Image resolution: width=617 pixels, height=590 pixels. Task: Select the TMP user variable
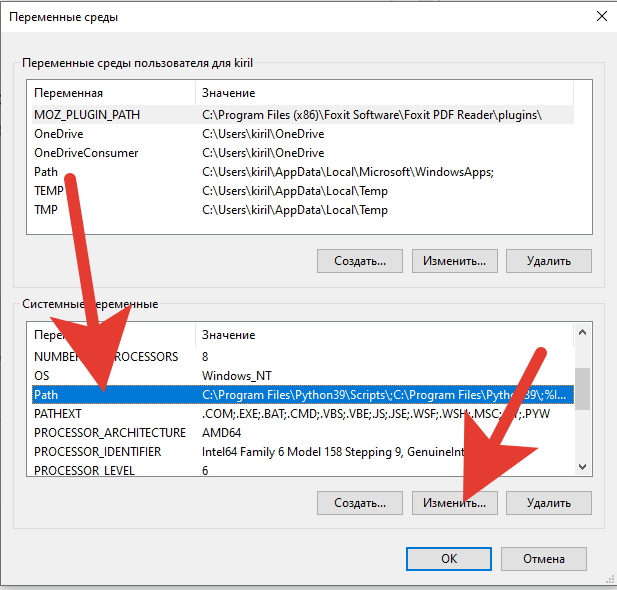tap(48, 210)
